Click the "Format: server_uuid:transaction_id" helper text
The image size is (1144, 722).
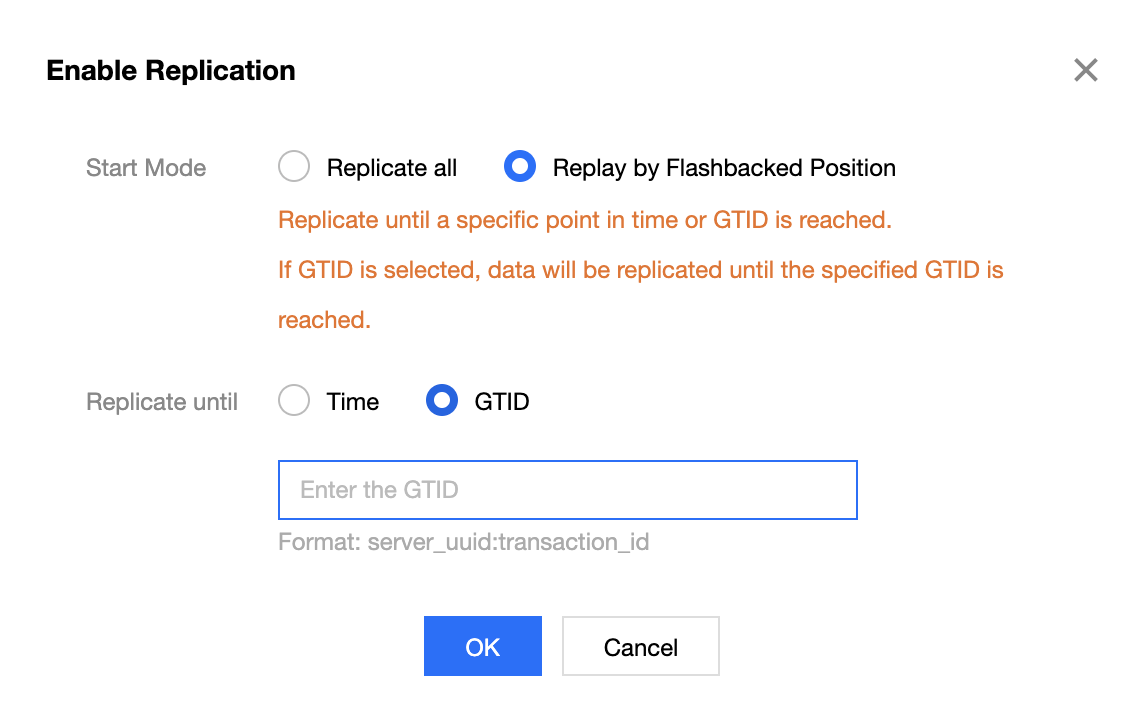pos(464,543)
